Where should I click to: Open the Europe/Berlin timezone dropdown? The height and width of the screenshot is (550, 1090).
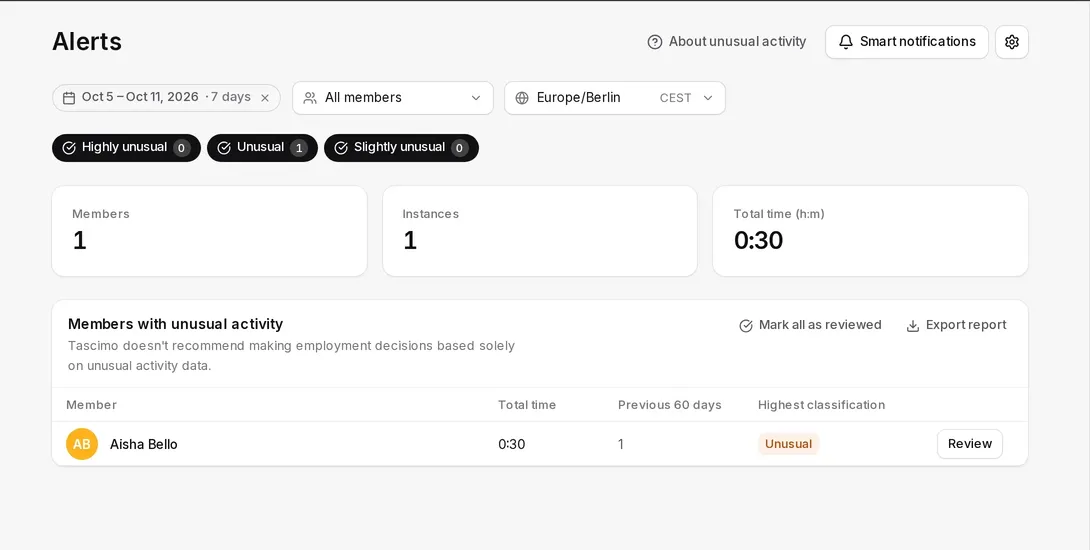615,98
